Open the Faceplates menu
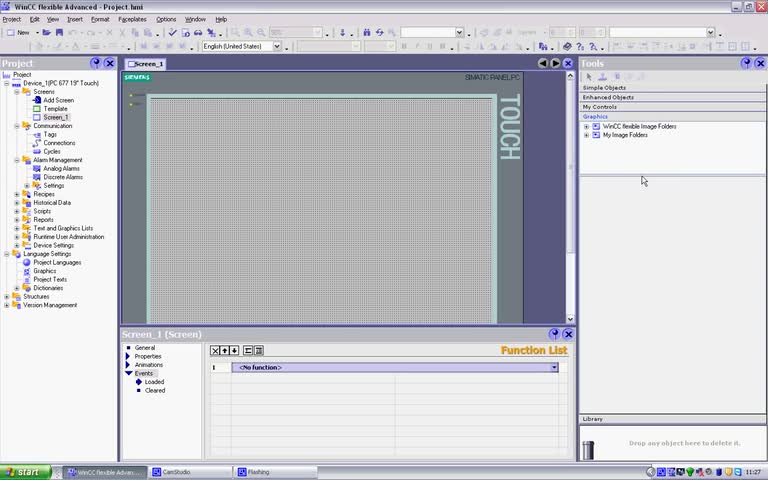 point(132,19)
